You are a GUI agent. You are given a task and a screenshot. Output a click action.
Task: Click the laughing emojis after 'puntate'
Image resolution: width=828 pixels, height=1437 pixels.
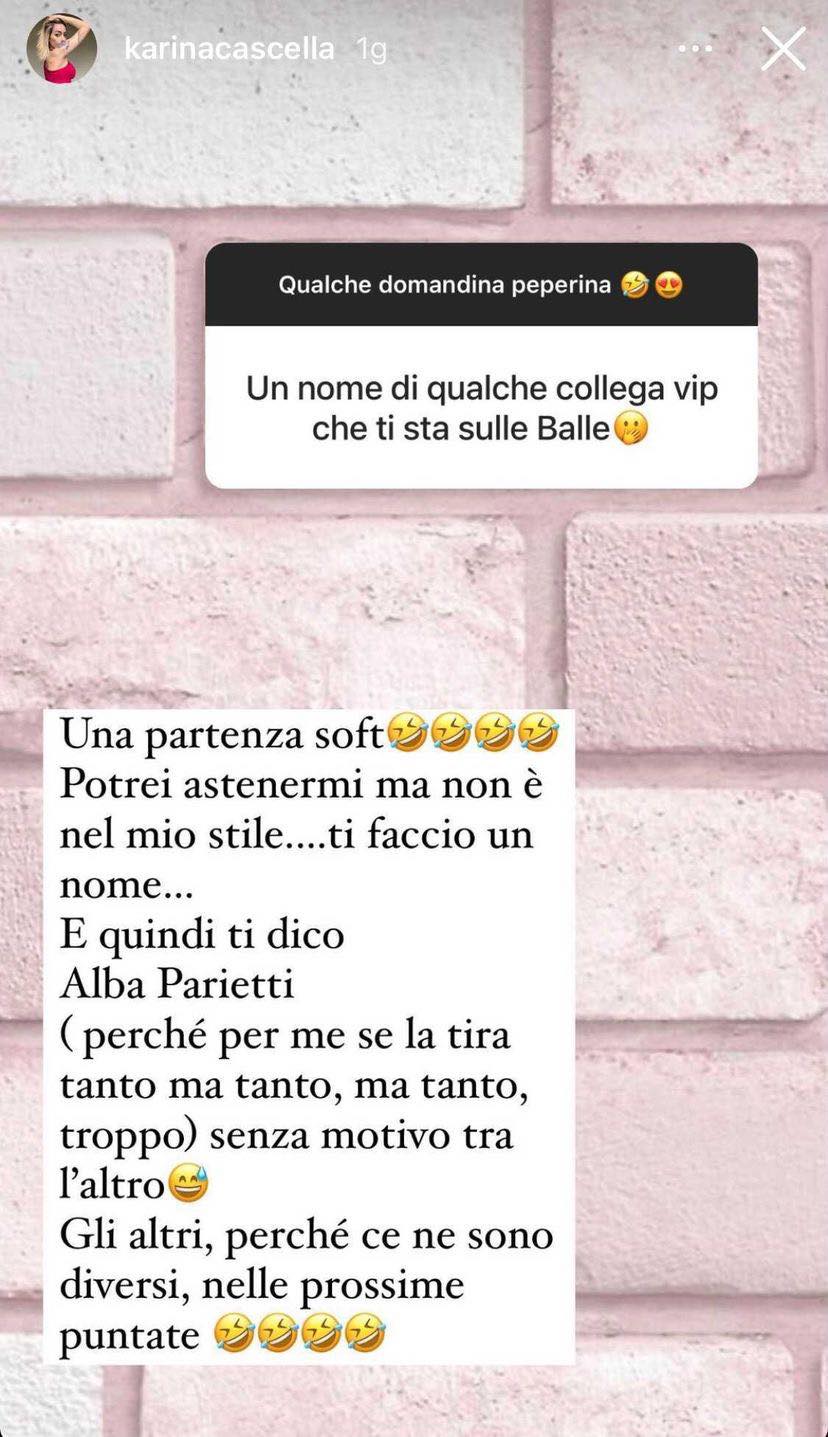click(300, 1335)
